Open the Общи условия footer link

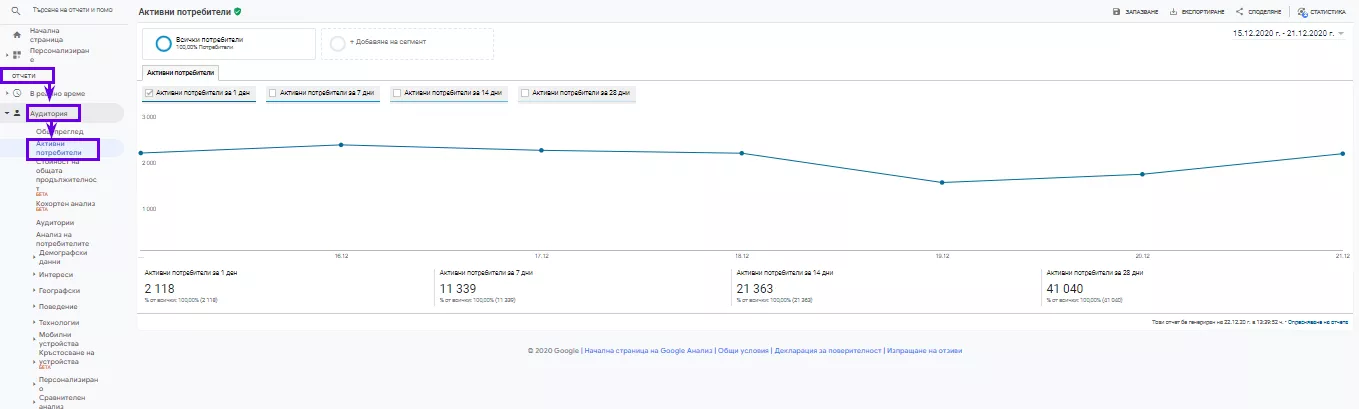(743, 351)
